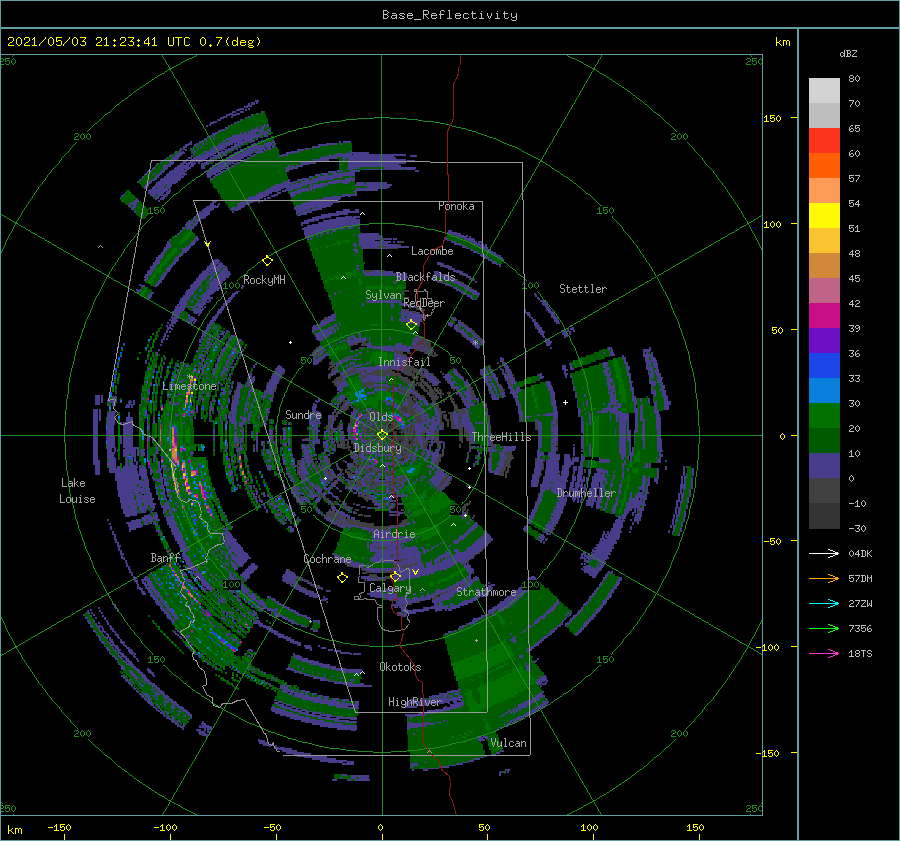Viewport: 900px width, 841px height.
Task: Click the Drumheller city label
Action: [586, 493]
